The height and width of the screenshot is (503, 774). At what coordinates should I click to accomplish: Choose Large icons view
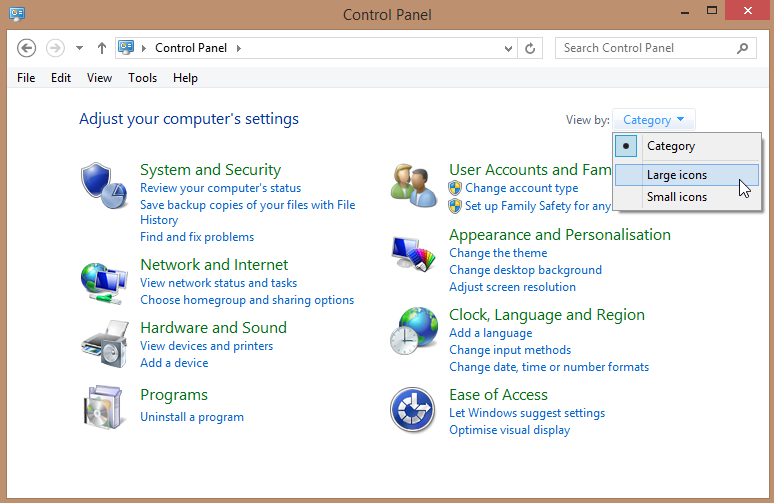tap(687, 175)
